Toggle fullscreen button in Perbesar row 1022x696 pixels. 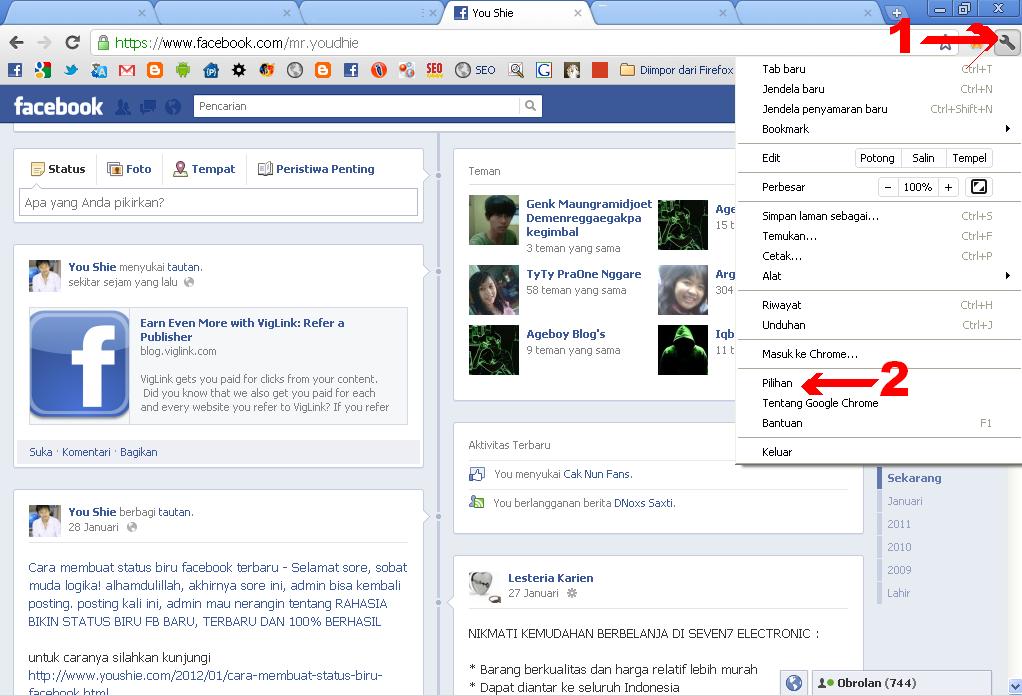click(x=979, y=187)
